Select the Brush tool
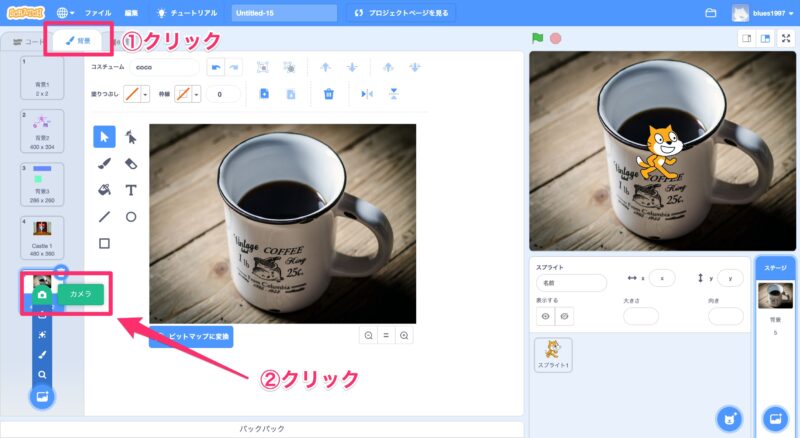Viewport: 800px width, 438px height. (104, 163)
